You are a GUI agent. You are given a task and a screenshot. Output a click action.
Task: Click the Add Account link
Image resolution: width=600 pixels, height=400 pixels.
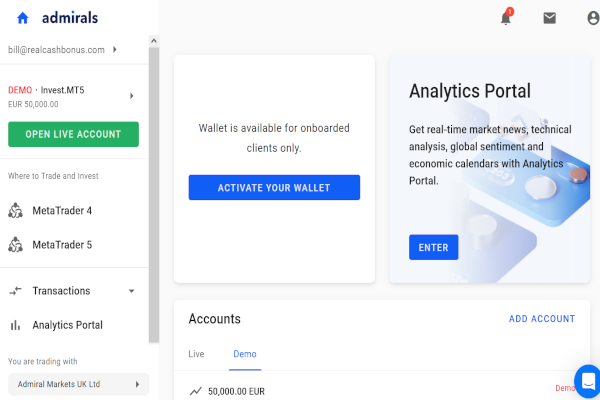tap(542, 319)
